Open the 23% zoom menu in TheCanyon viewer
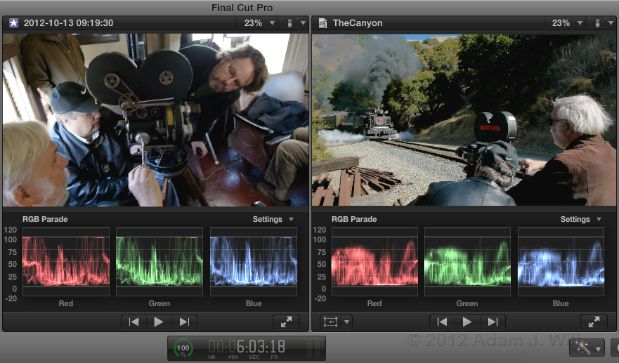 point(566,23)
